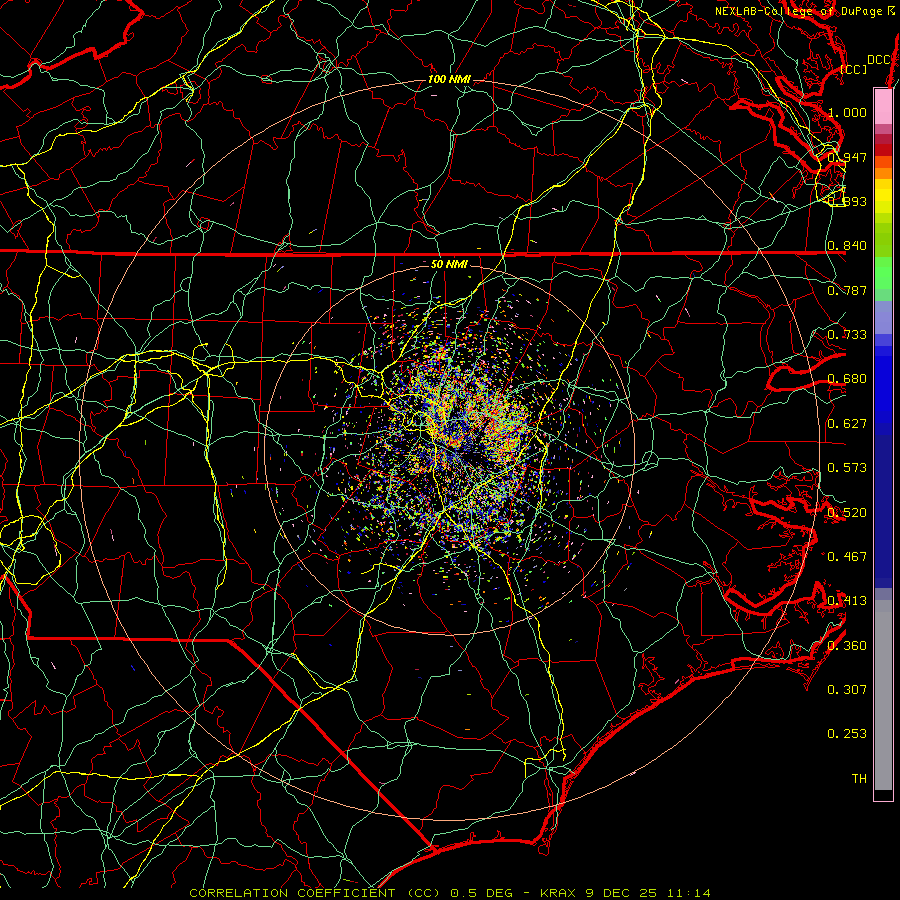Click the Correlation Coefficient KRAX caption text
This screenshot has height=900, width=900.
[x=450, y=893]
